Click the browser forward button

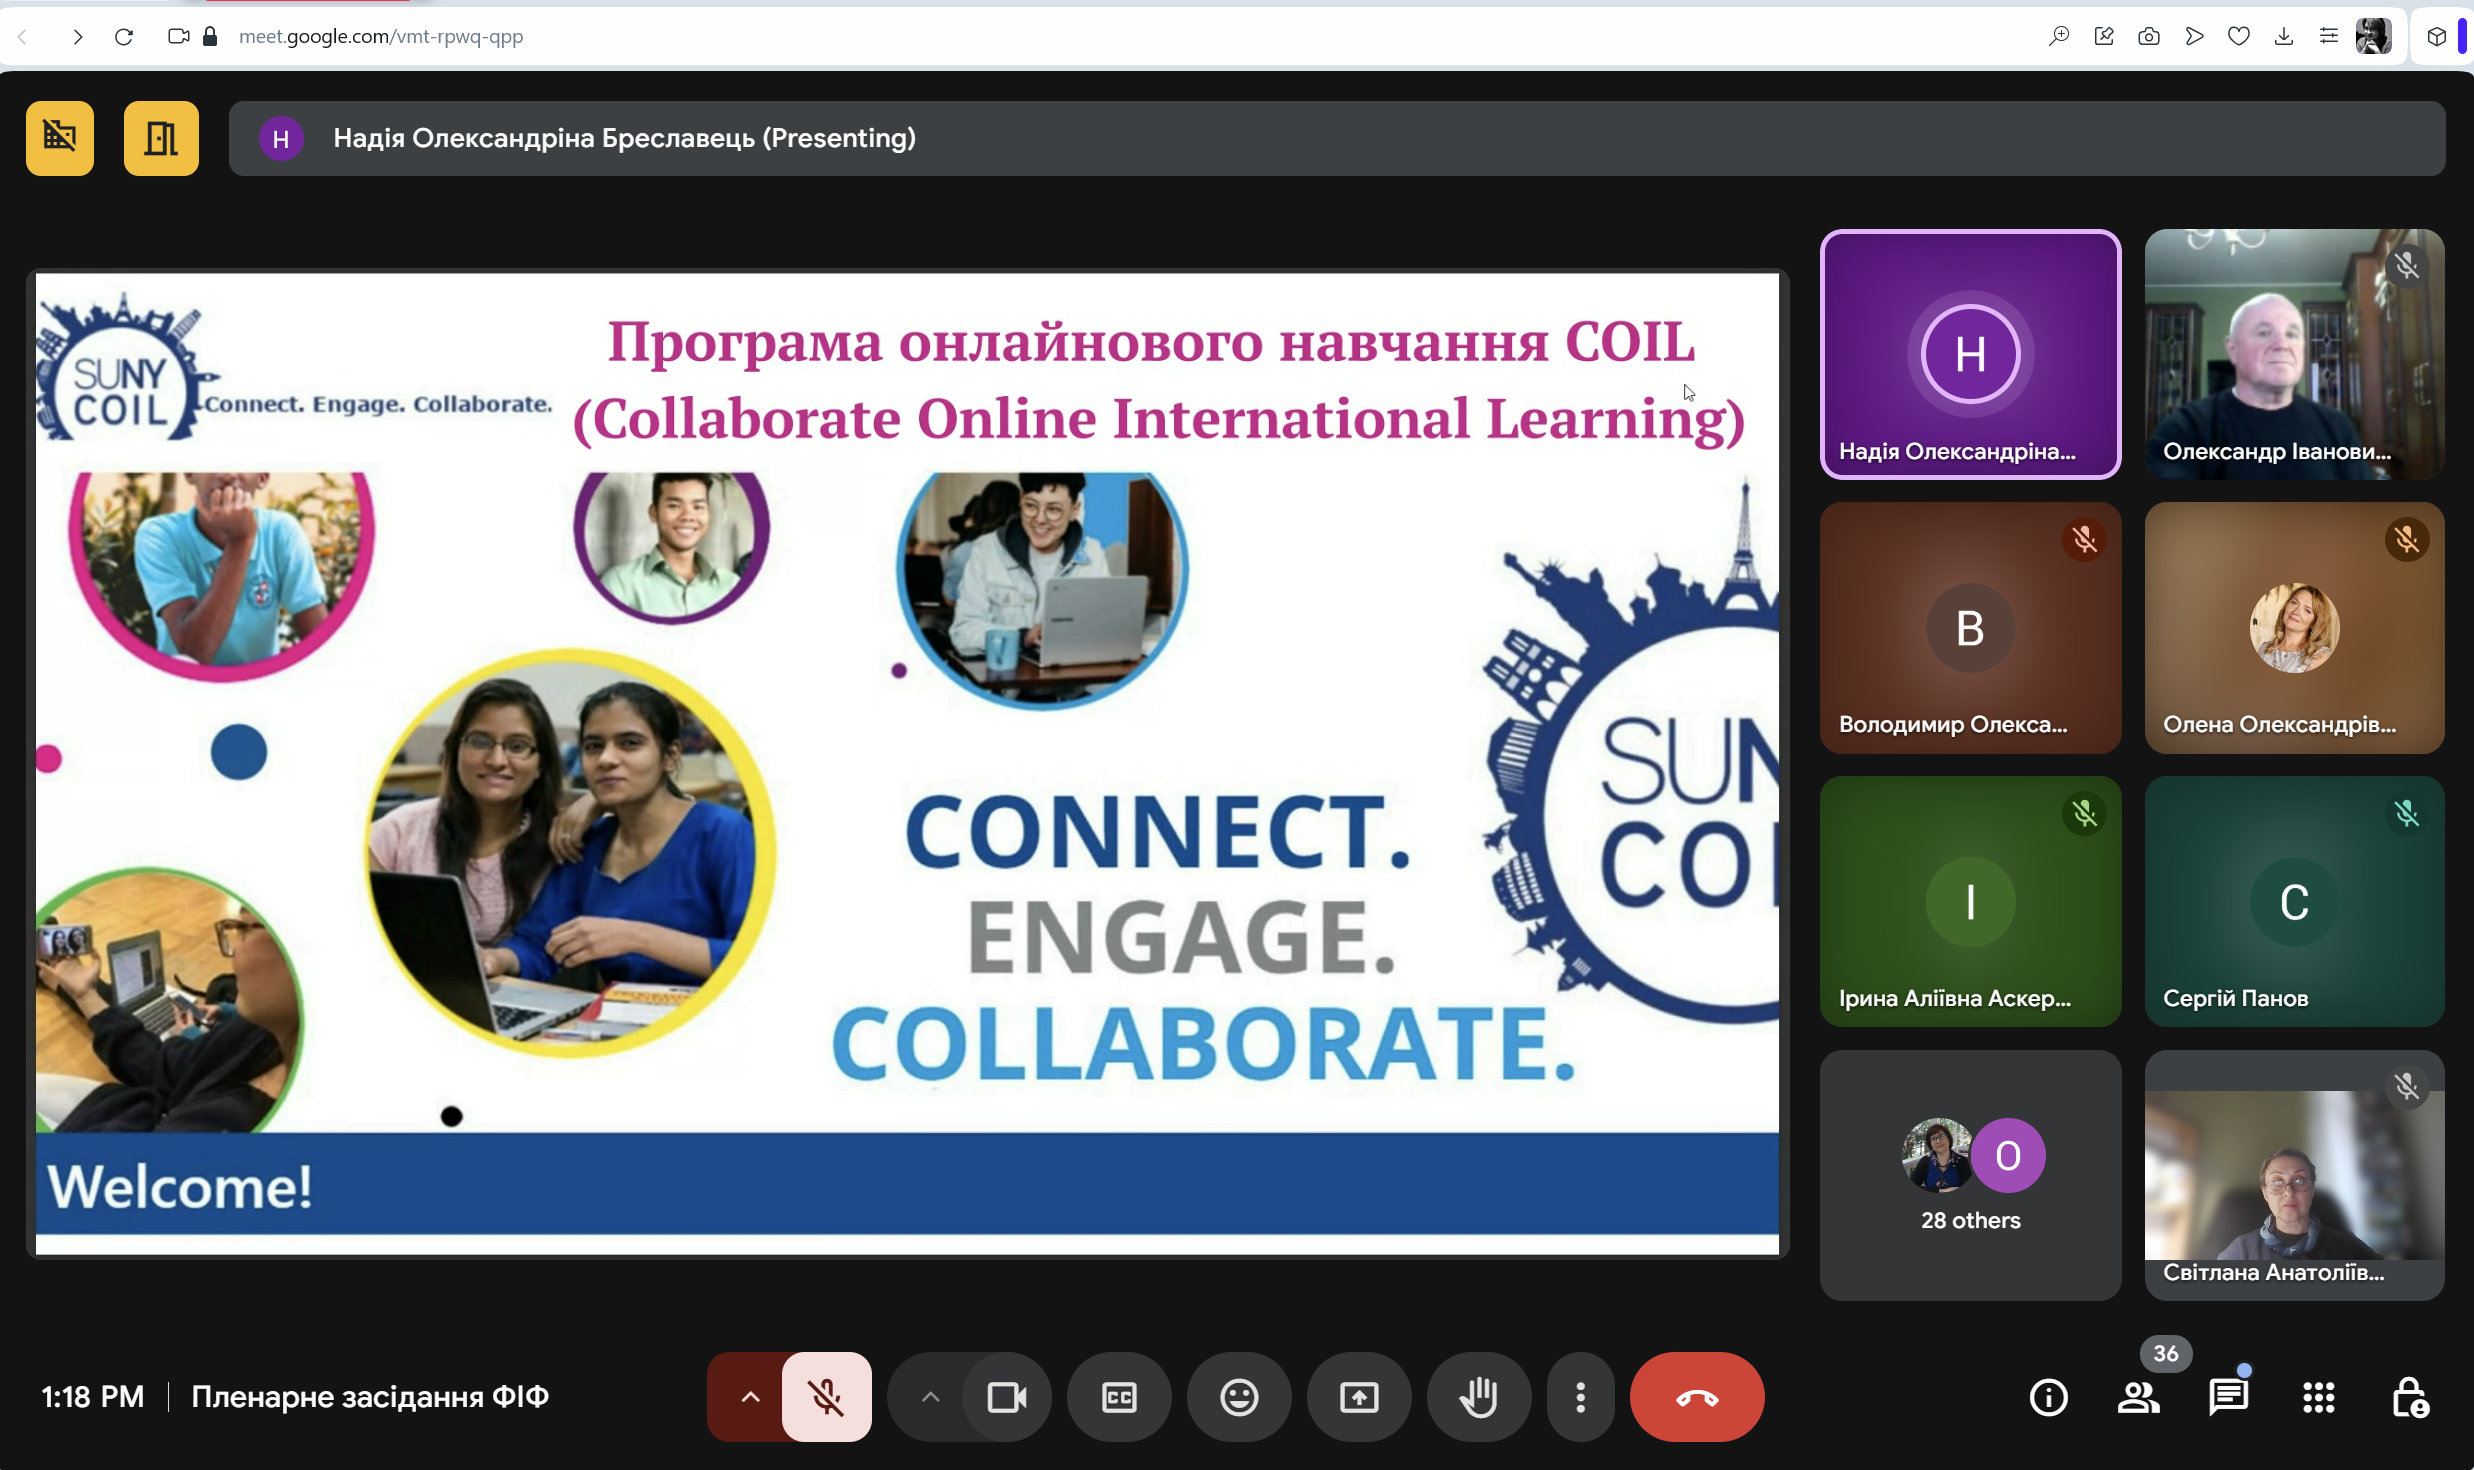click(78, 37)
